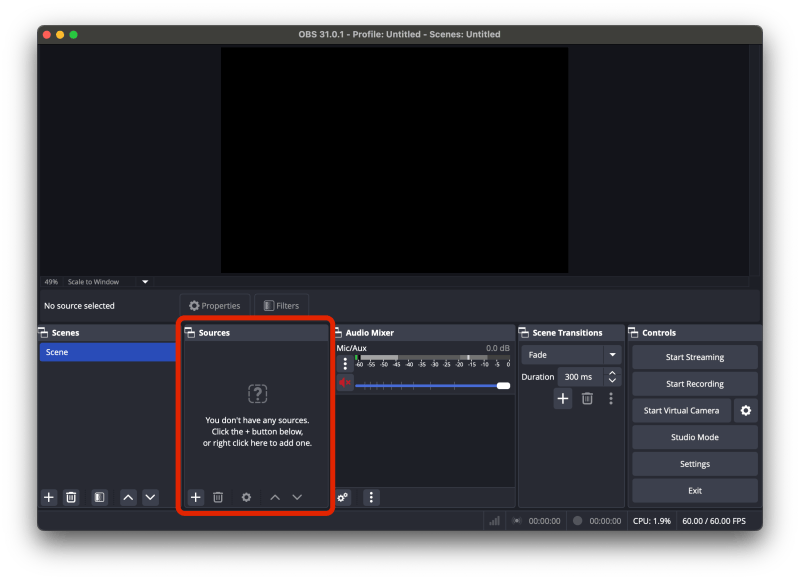Screen dimensions: 800x580
Task: Adjust the Mic/Aux volume slider handle
Action: click(x=503, y=386)
